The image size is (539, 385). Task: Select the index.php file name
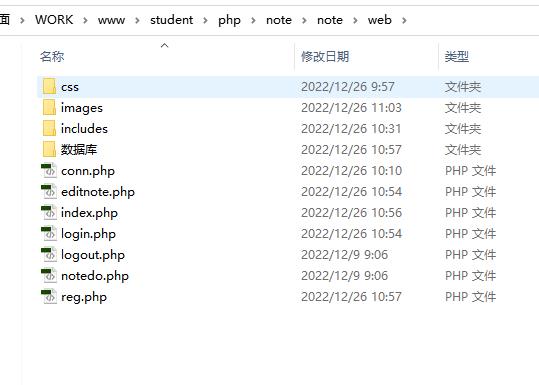coord(89,213)
